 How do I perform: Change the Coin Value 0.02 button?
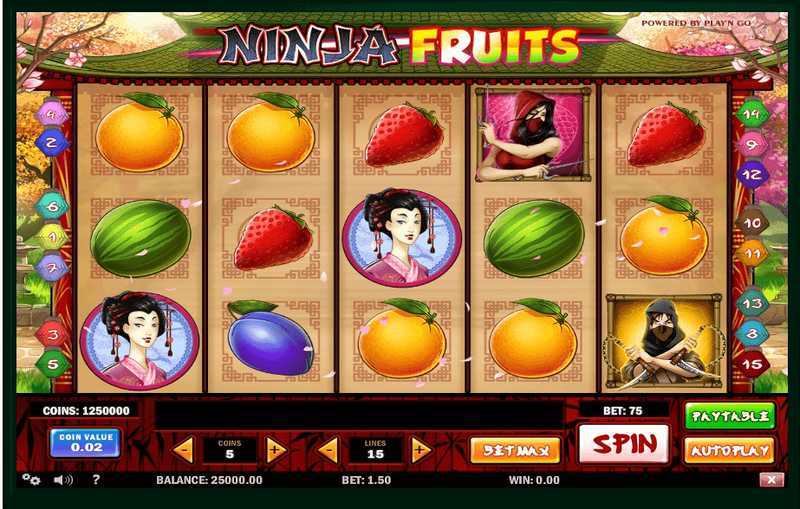pyautogui.click(x=85, y=442)
